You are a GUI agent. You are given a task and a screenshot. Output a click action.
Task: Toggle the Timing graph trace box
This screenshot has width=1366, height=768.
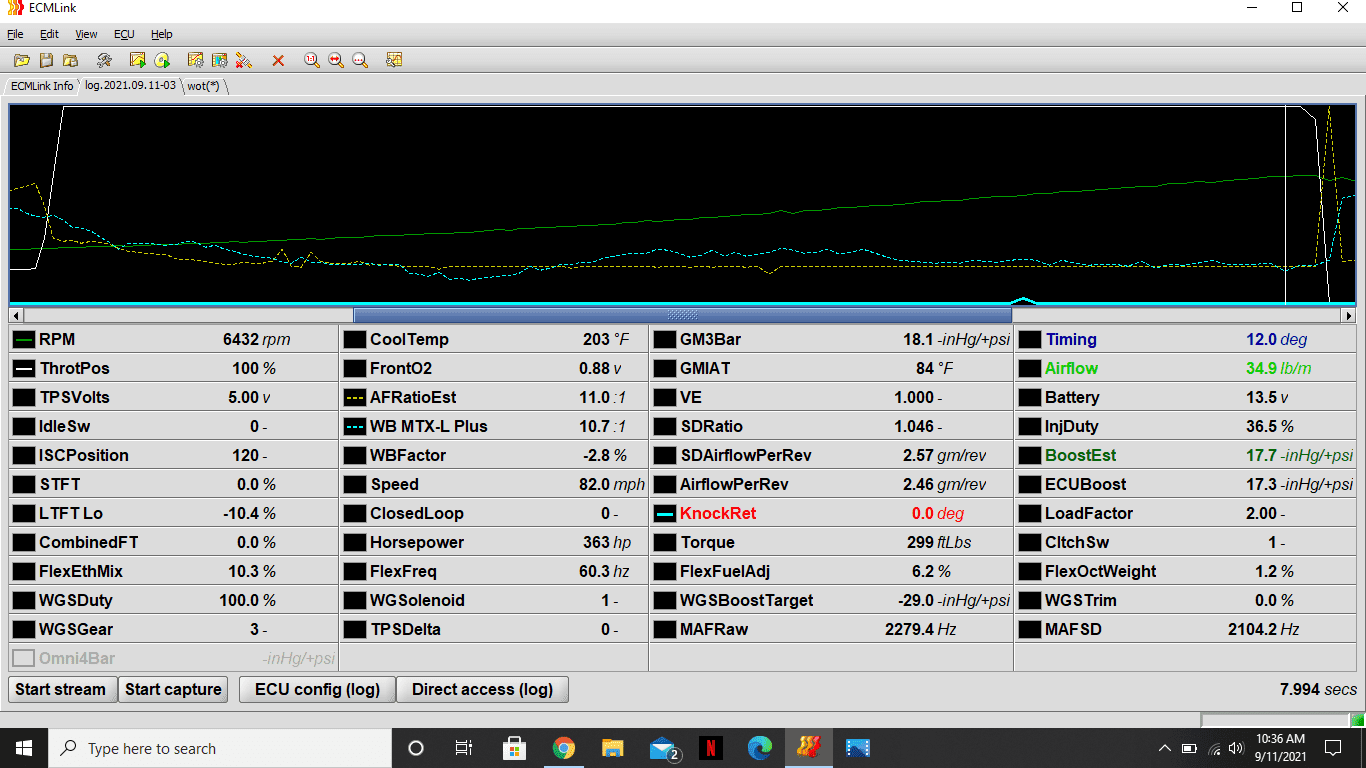tap(1029, 340)
